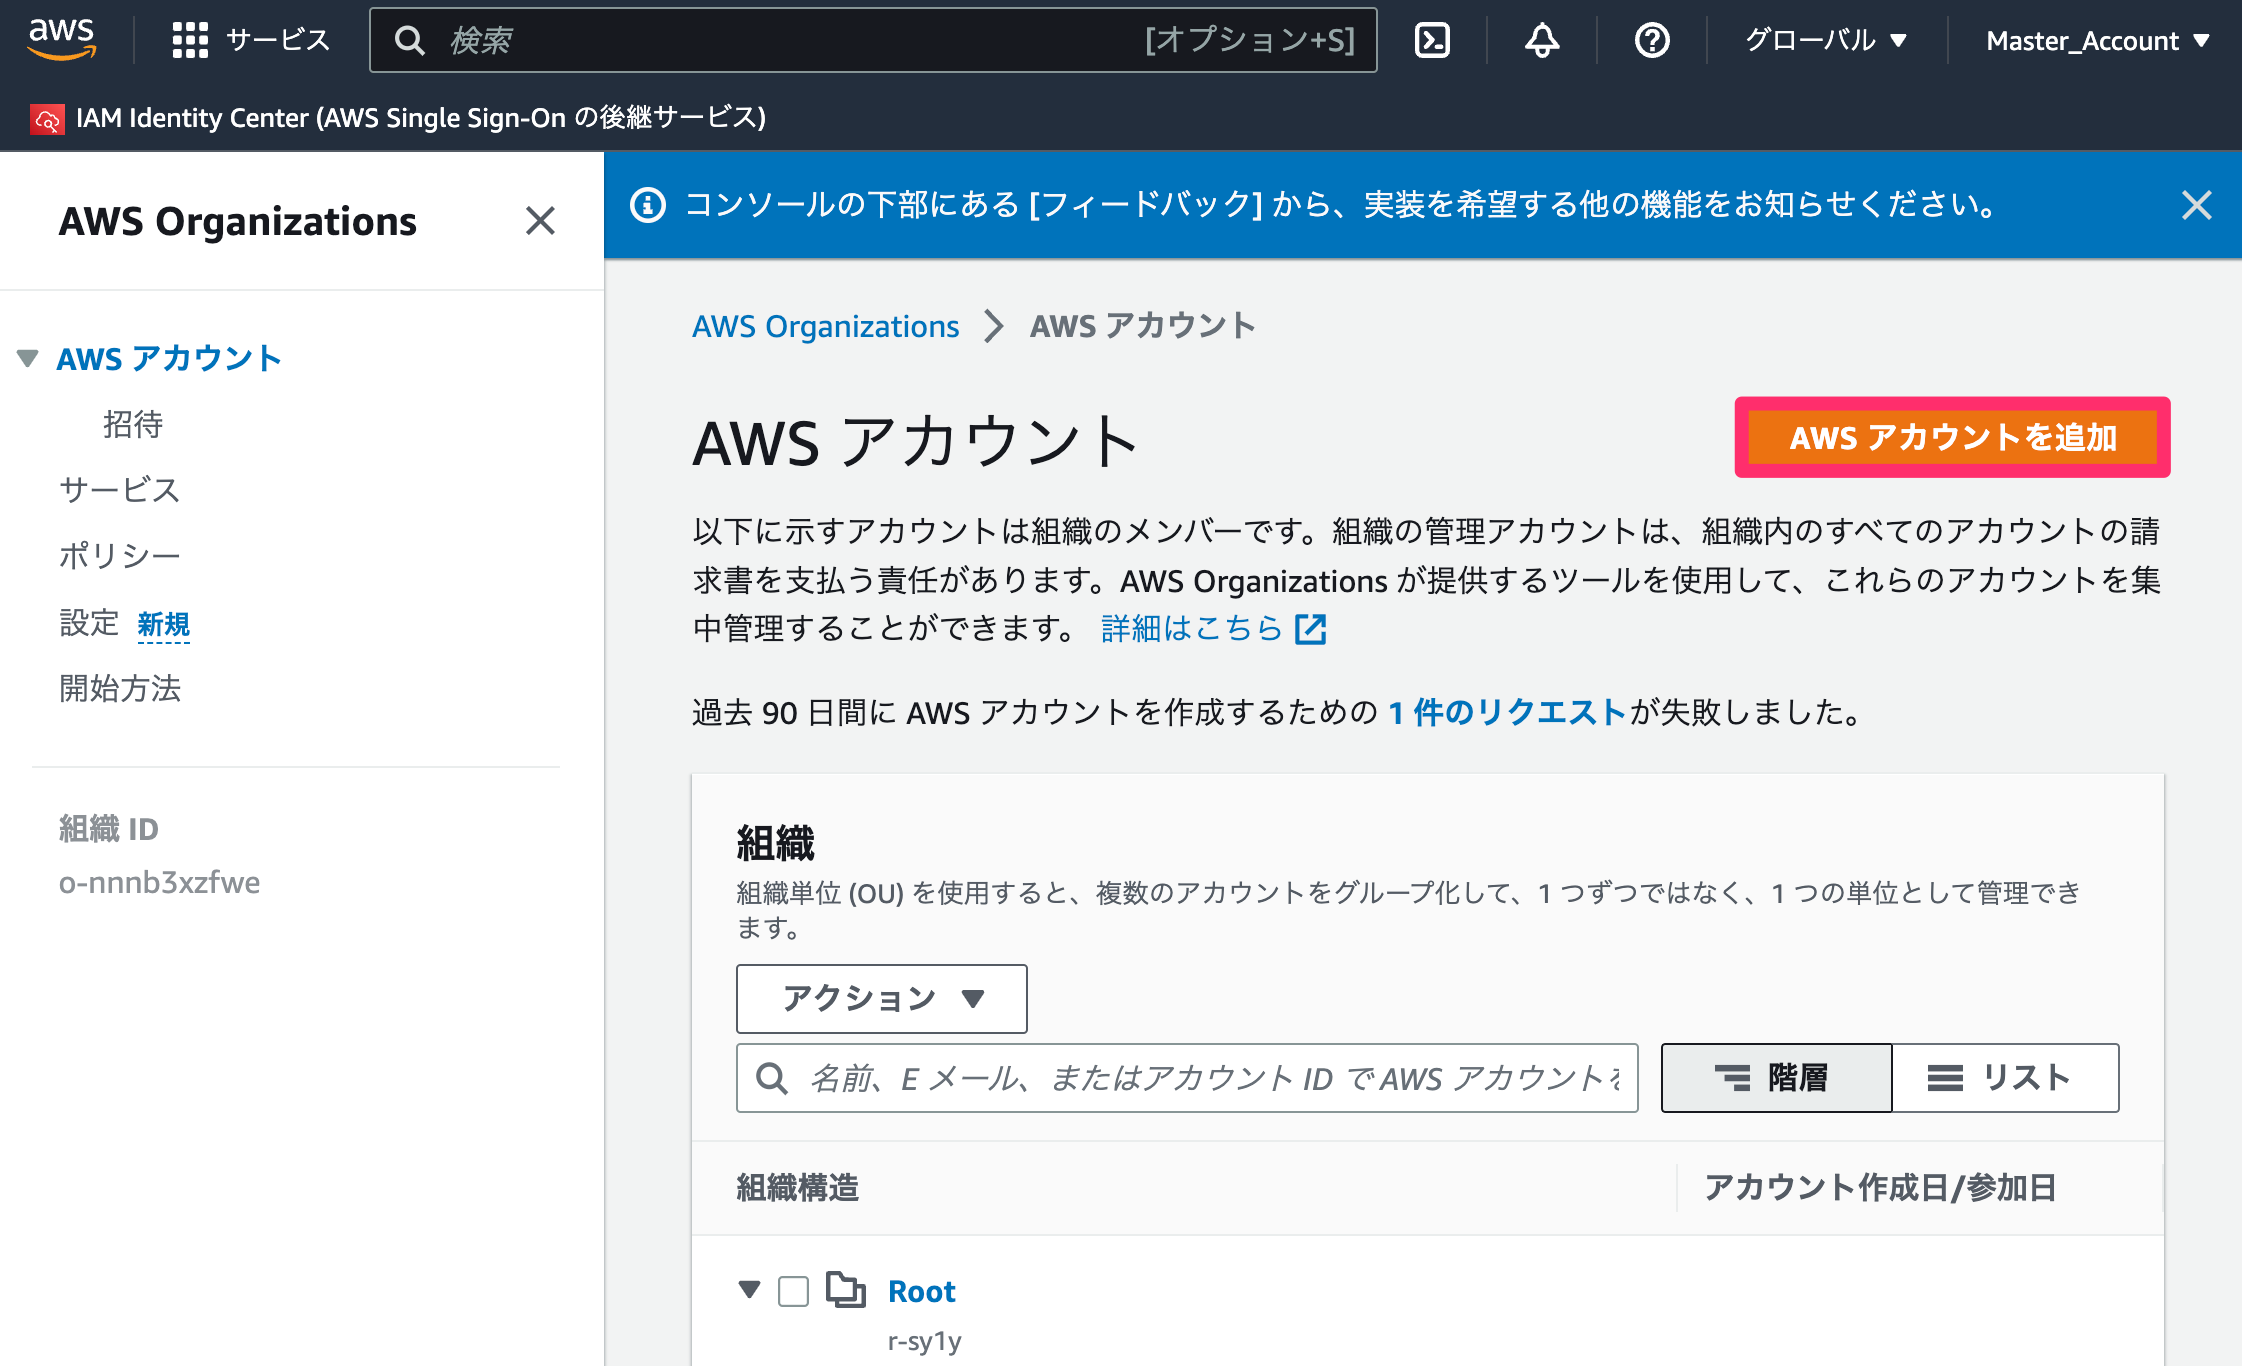The height and width of the screenshot is (1366, 2242).
Task: Click the account name search filter field
Action: pyautogui.click(x=1187, y=1078)
